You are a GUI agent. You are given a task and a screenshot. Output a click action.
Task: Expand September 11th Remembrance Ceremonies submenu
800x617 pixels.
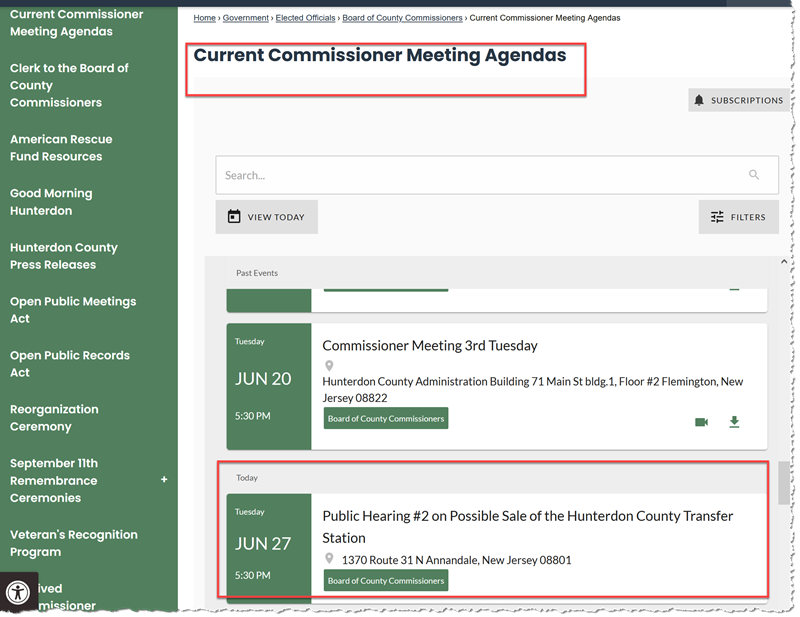(x=164, y=480)
